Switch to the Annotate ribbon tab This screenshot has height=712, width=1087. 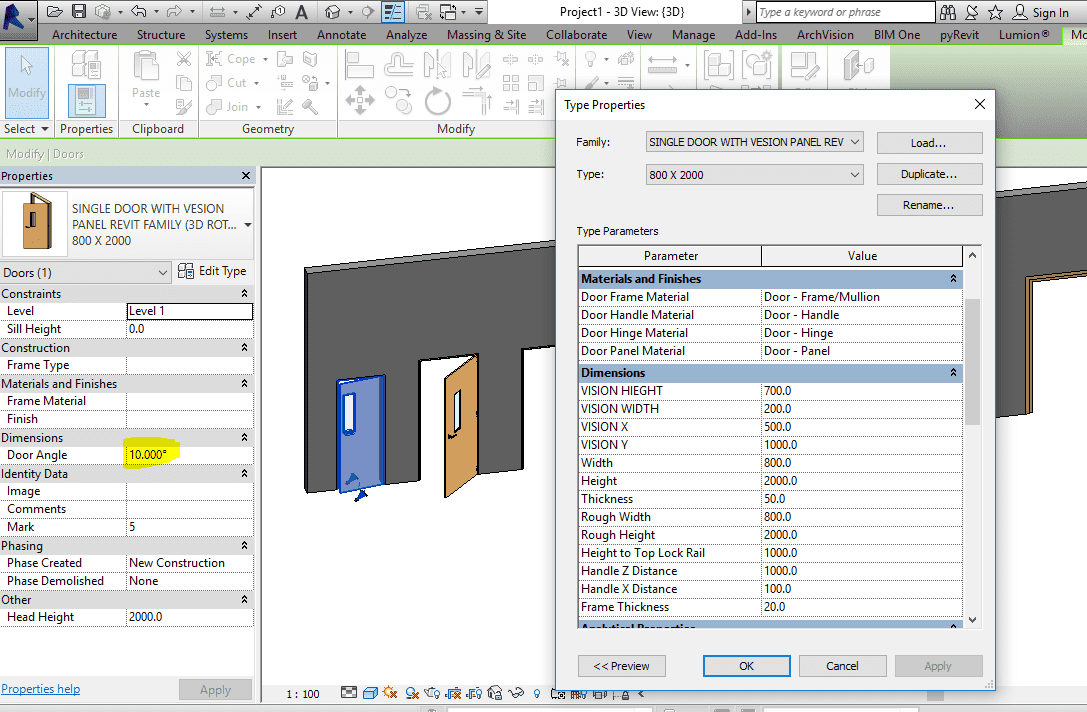click(x=341, y=35)
